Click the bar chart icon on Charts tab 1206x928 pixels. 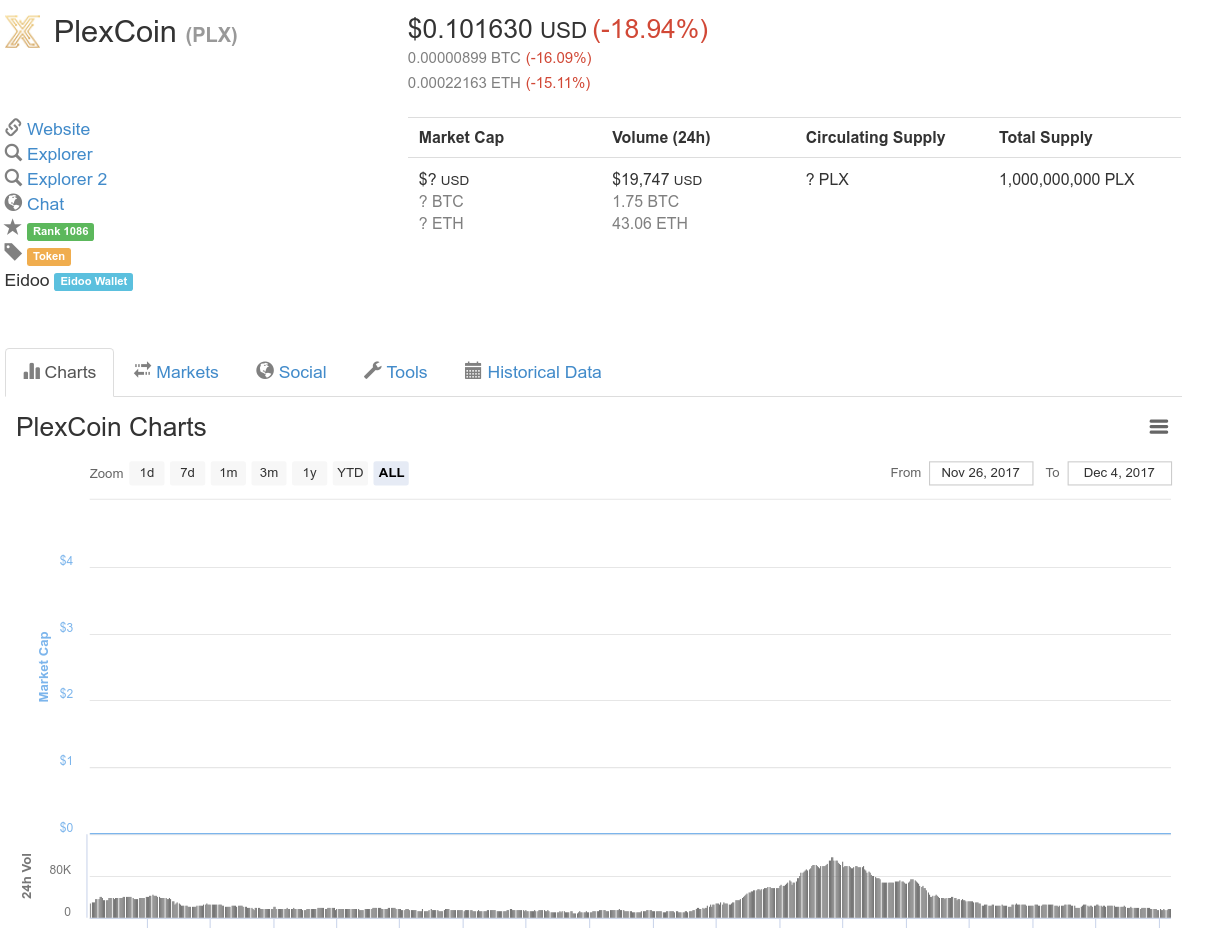[x=32, y=371]
